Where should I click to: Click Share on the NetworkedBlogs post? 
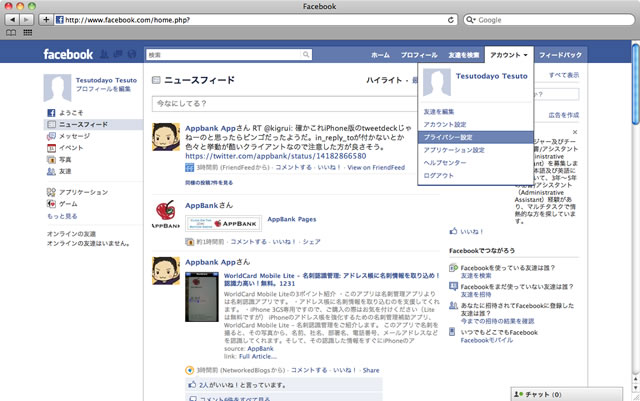371,370
